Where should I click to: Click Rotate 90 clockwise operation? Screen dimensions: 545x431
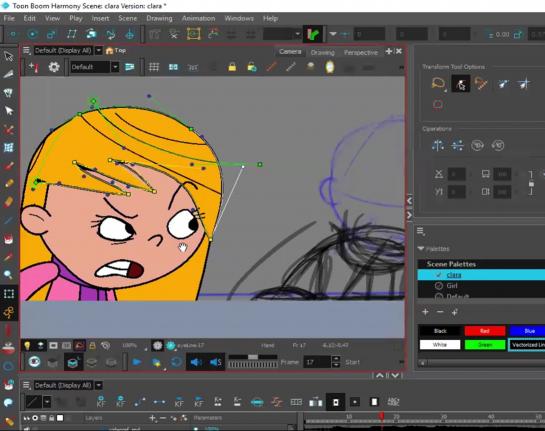(x=478, y=145)
